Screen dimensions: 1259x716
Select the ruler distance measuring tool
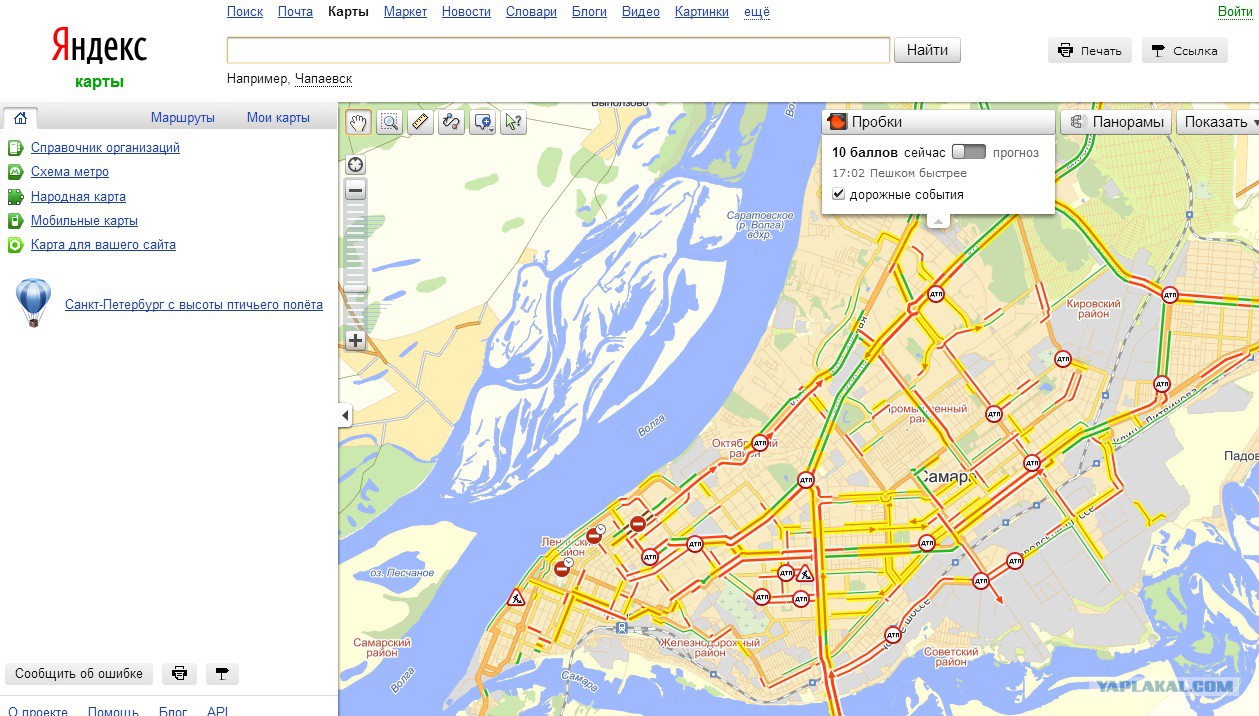pos(420,122)
